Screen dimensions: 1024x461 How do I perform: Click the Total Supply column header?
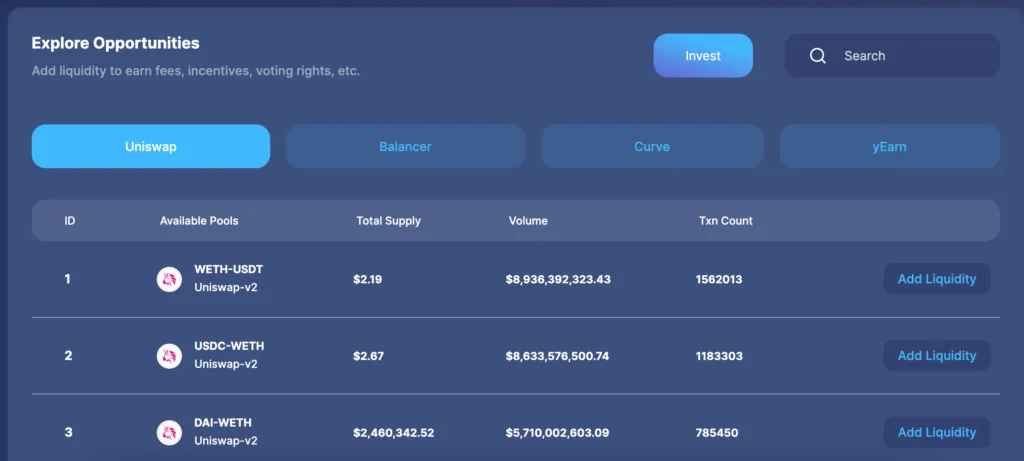point(389,221)
